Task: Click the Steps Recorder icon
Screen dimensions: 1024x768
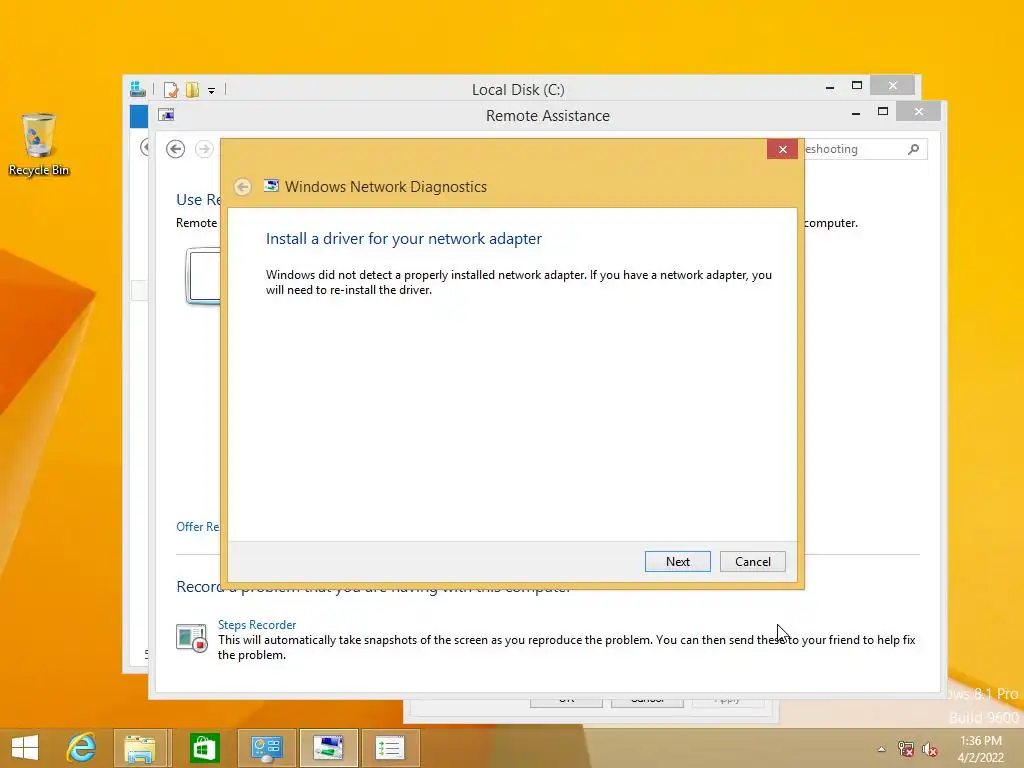Action: [x=191, y=637]
